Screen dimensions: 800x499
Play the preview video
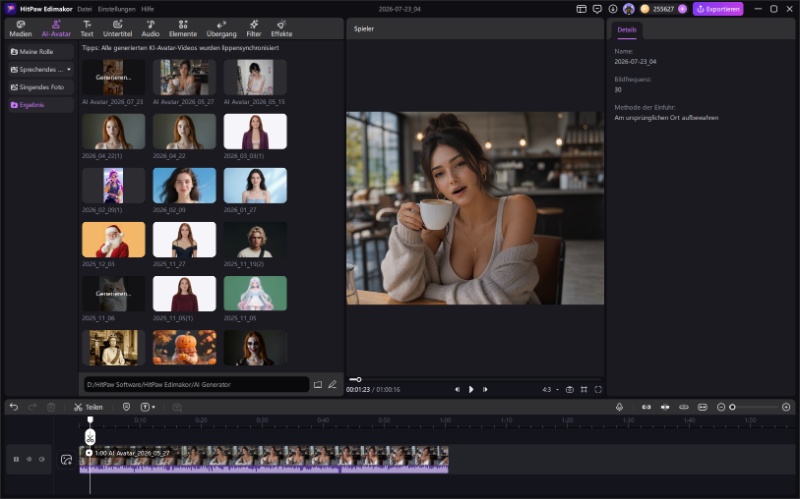[471, 389]
